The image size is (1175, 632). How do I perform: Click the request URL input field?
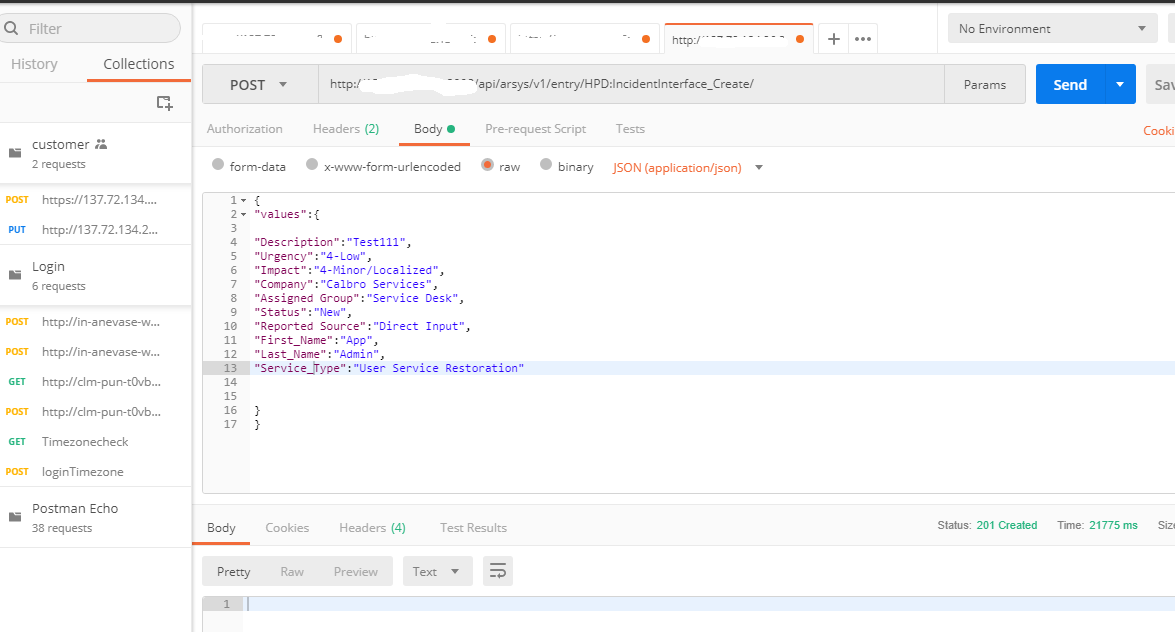click(630, 85)
